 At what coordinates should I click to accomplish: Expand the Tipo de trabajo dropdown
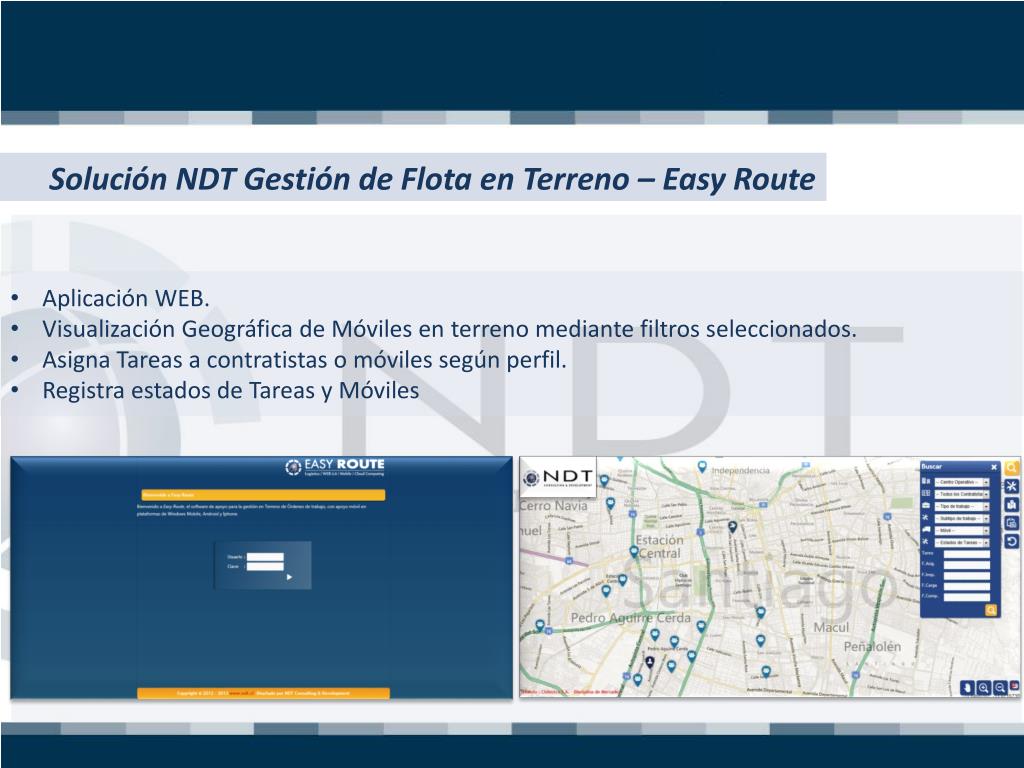click(962, 506)
